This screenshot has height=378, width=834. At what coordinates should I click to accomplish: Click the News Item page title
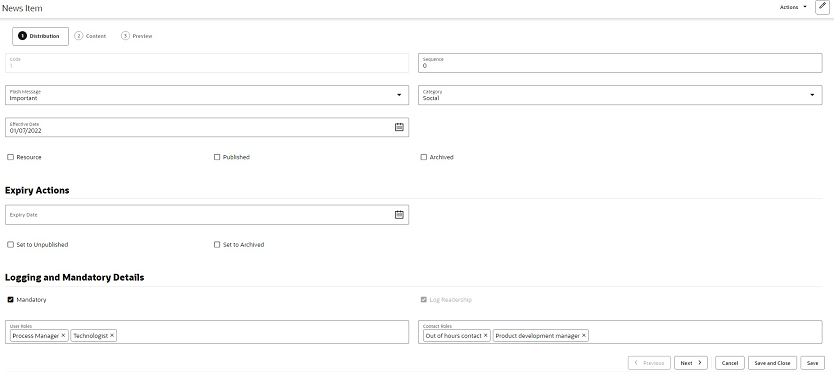point(22,9)
